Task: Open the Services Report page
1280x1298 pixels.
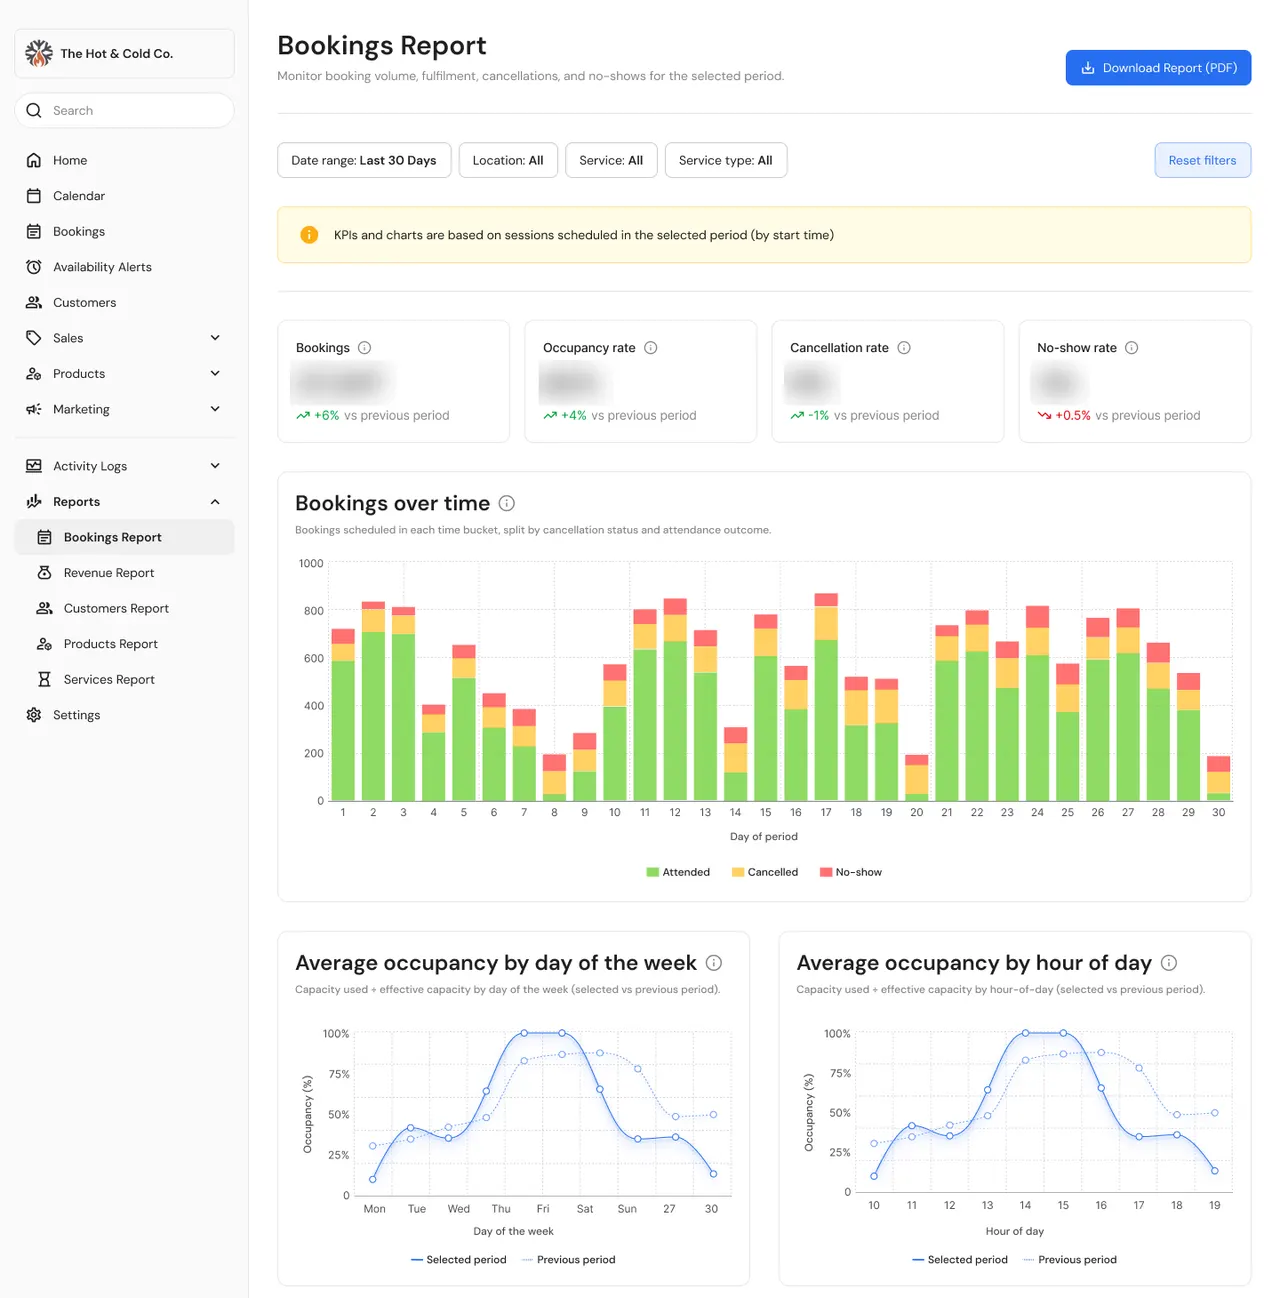Action: click(124, 679)
